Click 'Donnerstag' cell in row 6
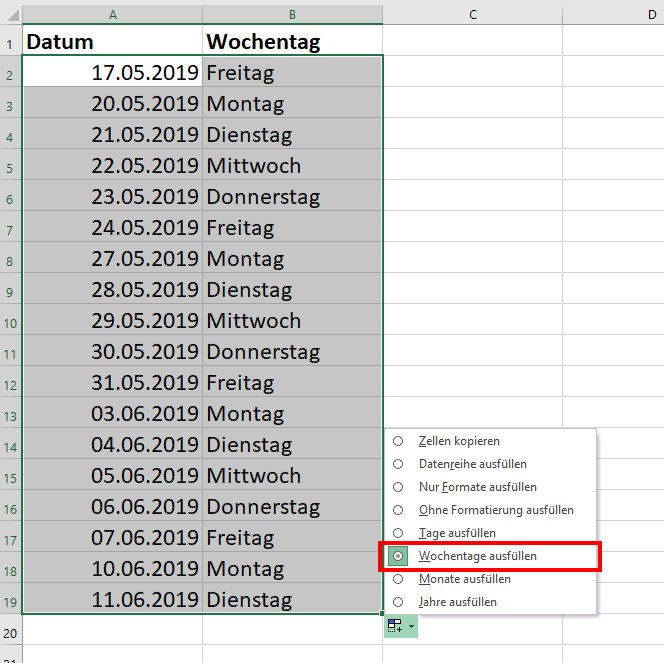The height and width of the screenshot is (663, 664). click(x=293, y=195)
